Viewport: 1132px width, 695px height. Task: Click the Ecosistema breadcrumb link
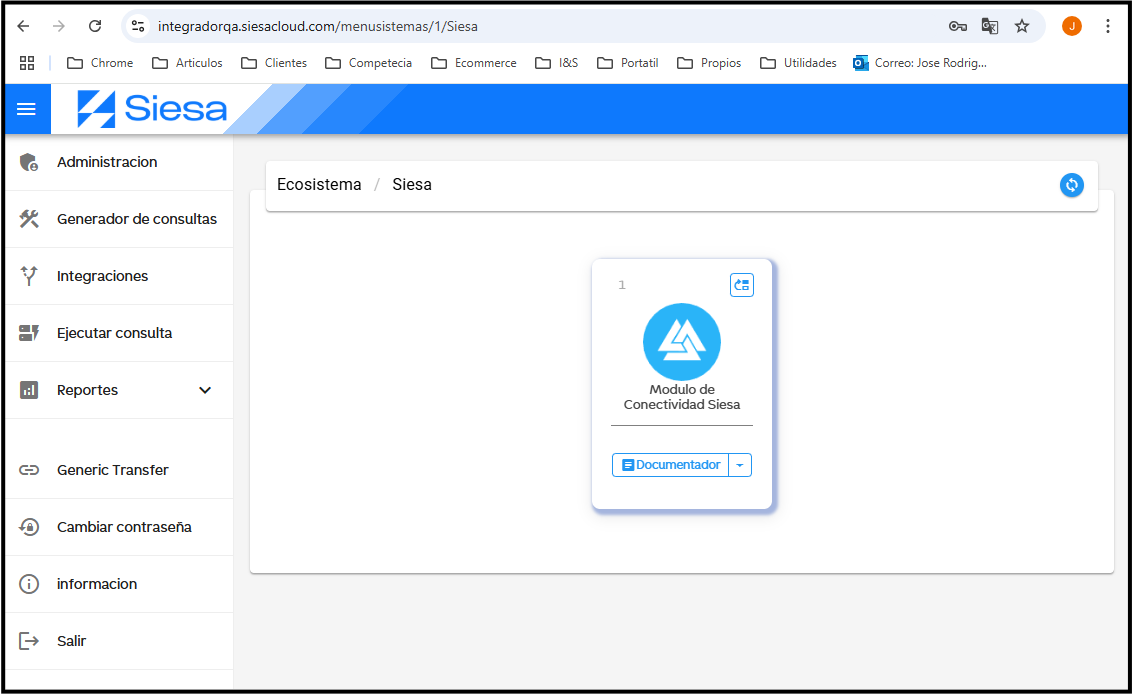[x=319, y=185]
